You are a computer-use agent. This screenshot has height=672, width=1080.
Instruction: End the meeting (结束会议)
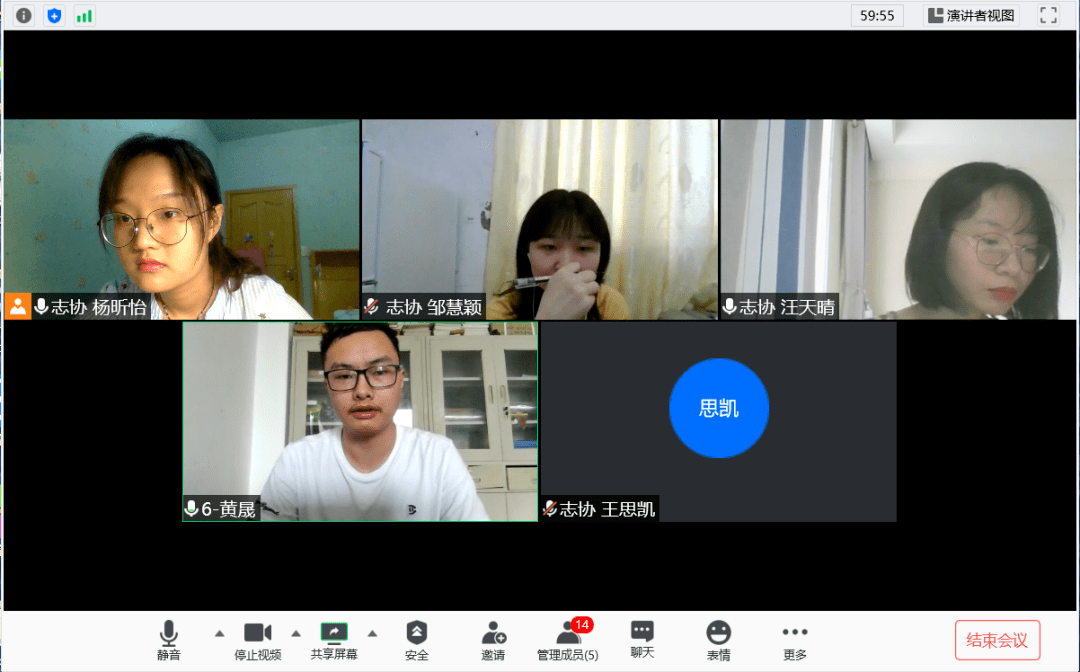click(x=997, y=640)
